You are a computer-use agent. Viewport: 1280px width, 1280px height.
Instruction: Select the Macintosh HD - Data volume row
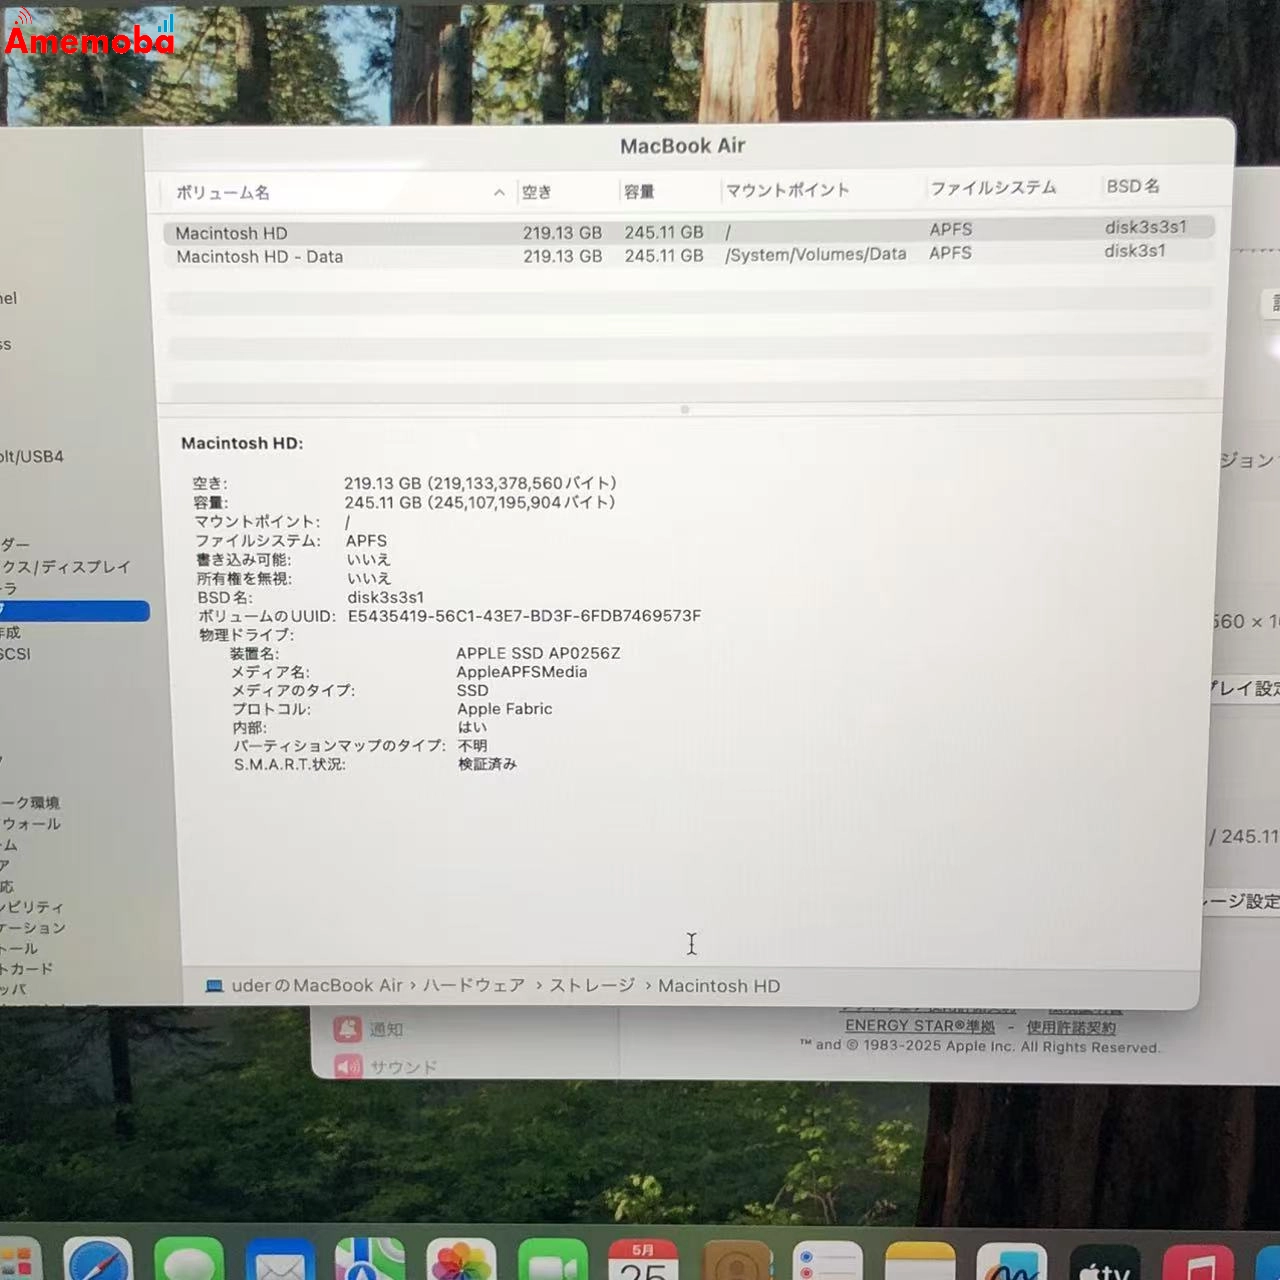[260, 256]
